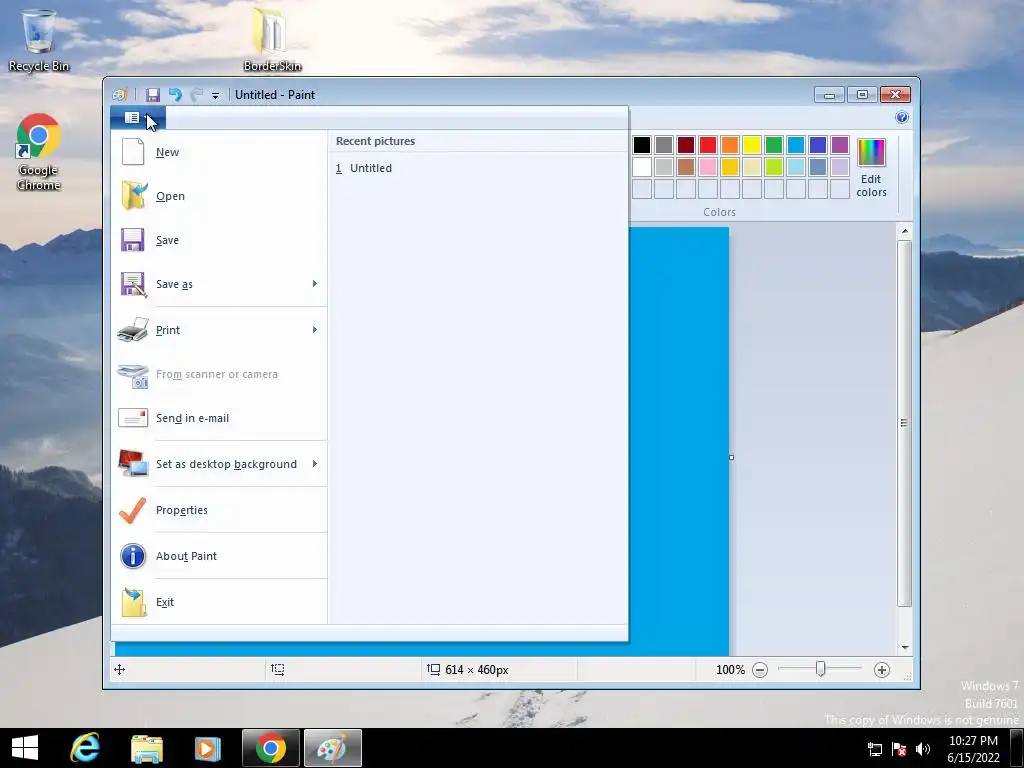Pick the green color swatch

click(x=774, y=144)
